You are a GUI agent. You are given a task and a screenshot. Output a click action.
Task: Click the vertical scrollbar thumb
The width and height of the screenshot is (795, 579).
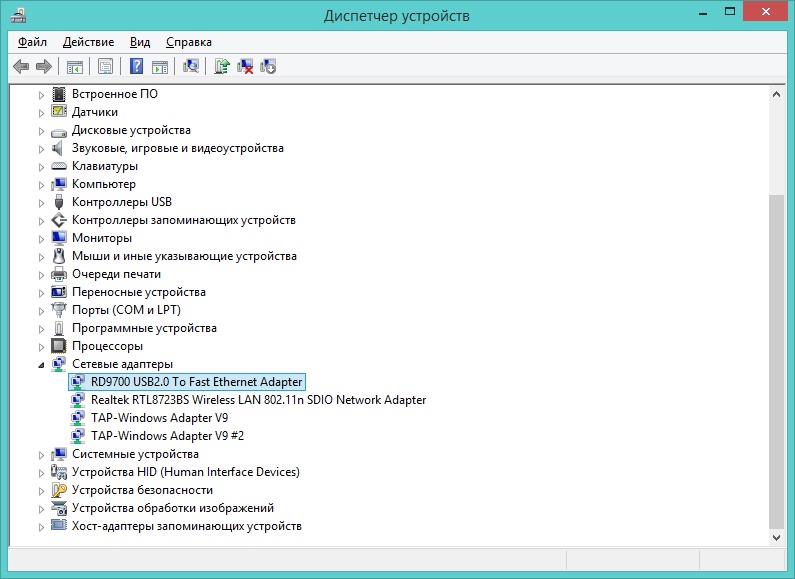point(776,361)
